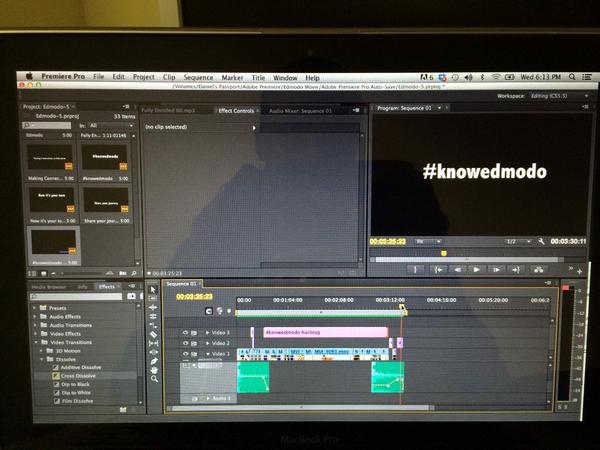This screenshot has width=600, height=450.
Task: Select the Selection arrow tool
Action: pyautogui.click(x=153, y=289)
